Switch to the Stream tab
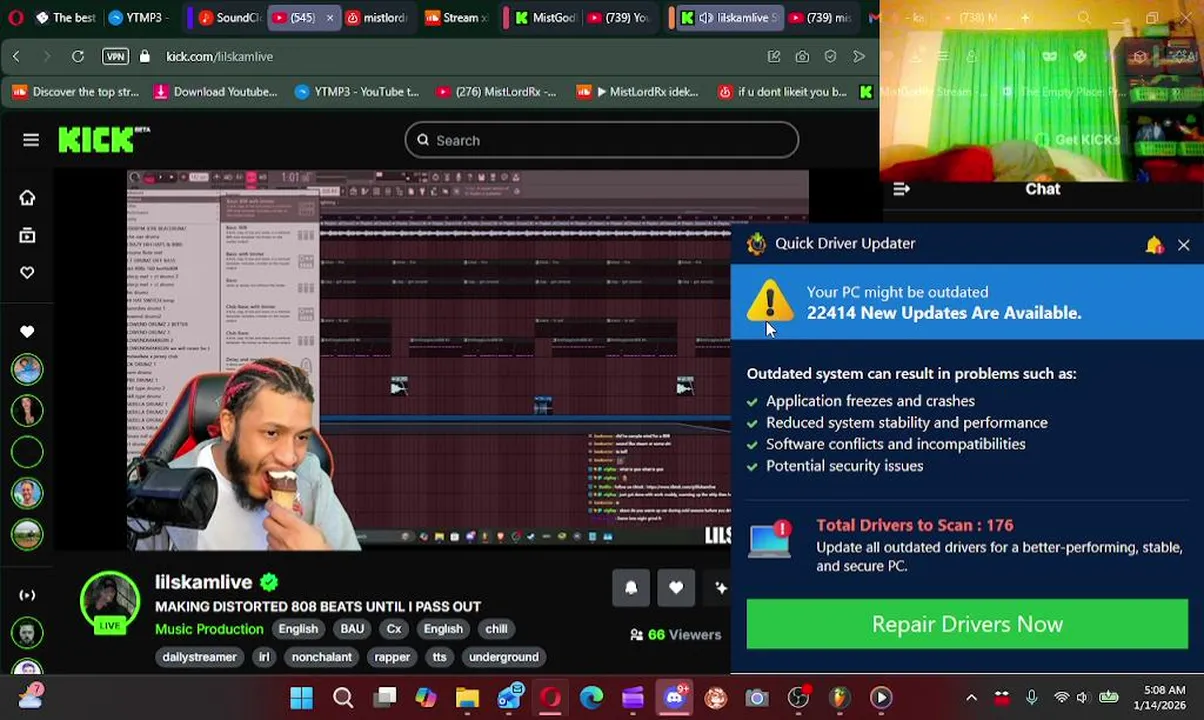This screenshot has width=1204, height=720. pyautogui.click(x=457, y=18)
